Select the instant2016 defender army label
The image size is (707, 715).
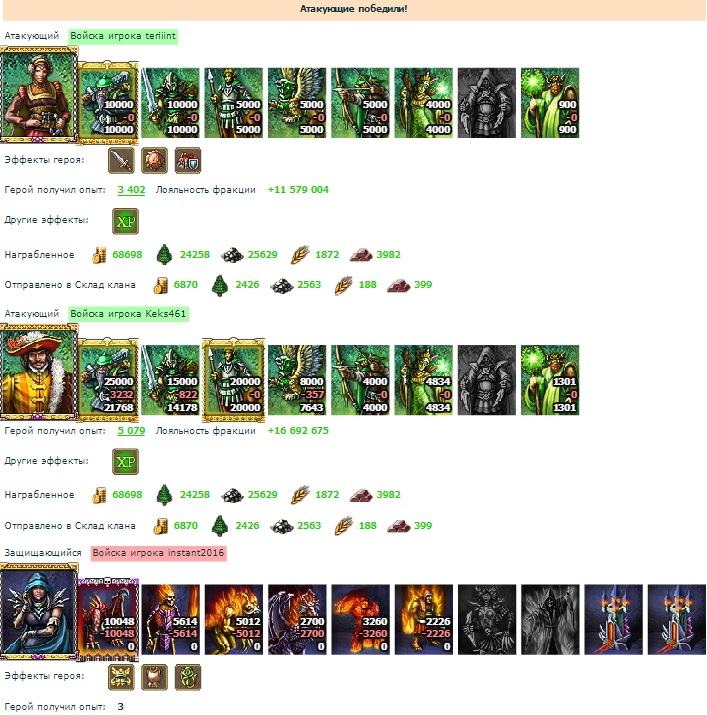pyautogui.click(x=158, y=553)
